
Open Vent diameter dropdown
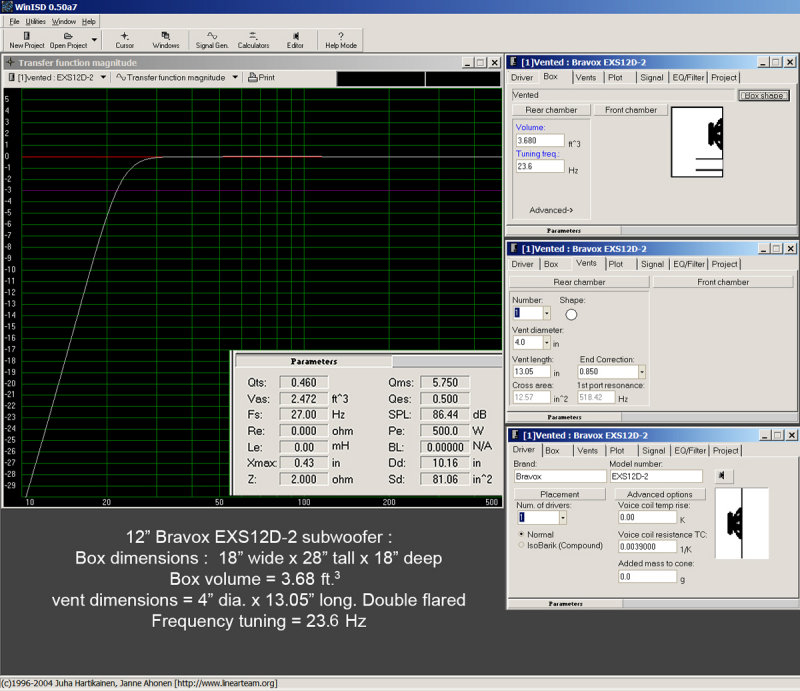(546, 342)
